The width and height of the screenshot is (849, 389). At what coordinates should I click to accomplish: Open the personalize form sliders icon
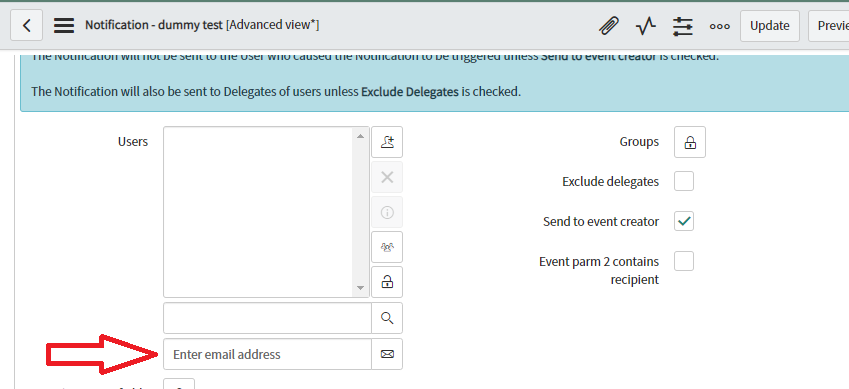tap(683, 26)
